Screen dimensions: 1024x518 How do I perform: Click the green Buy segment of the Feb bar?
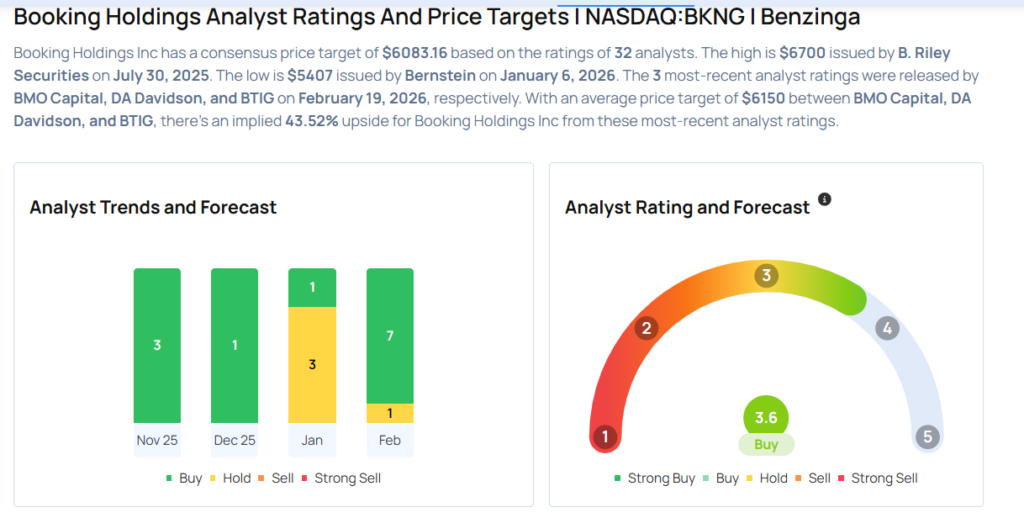389,335
